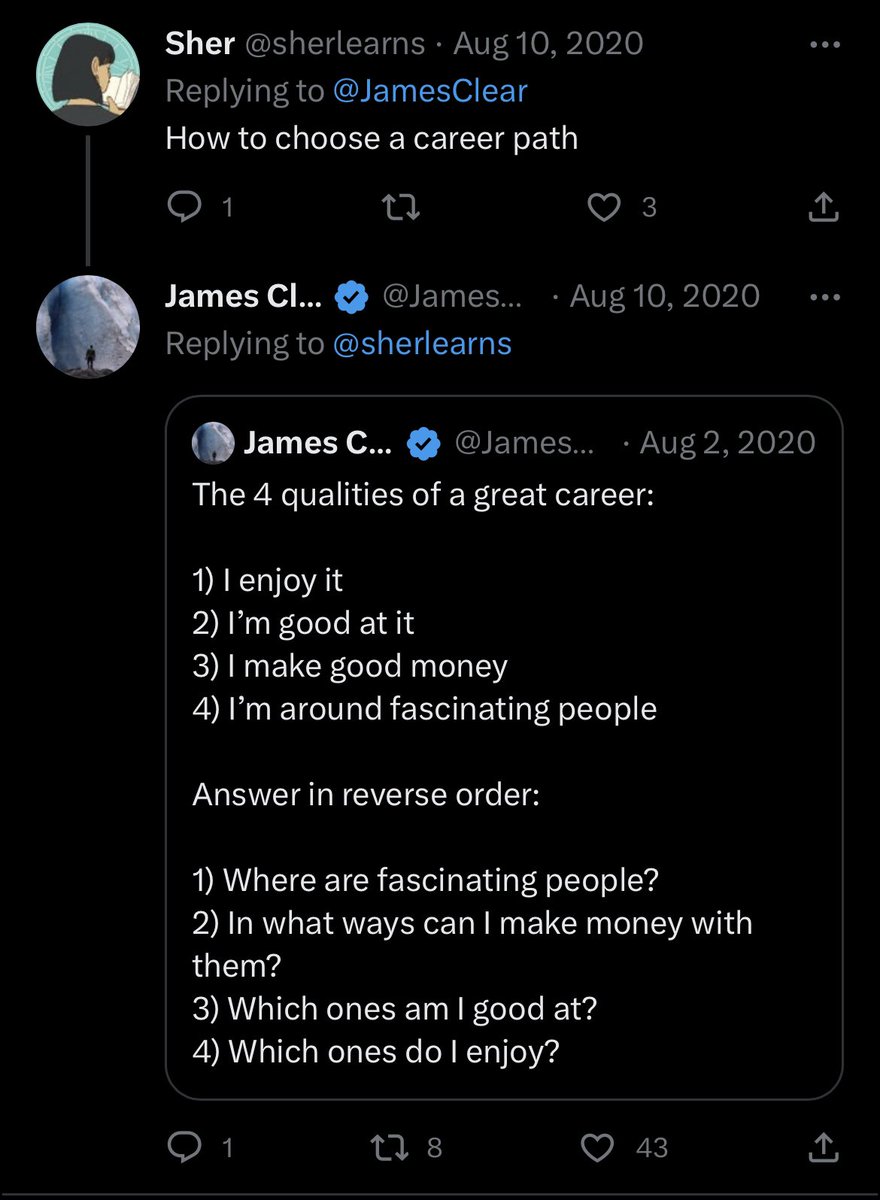The width and height of the screenshot is (880, 1200).
Task: Share James Clear's reply tweet
Action: [x=821, y=1147]
